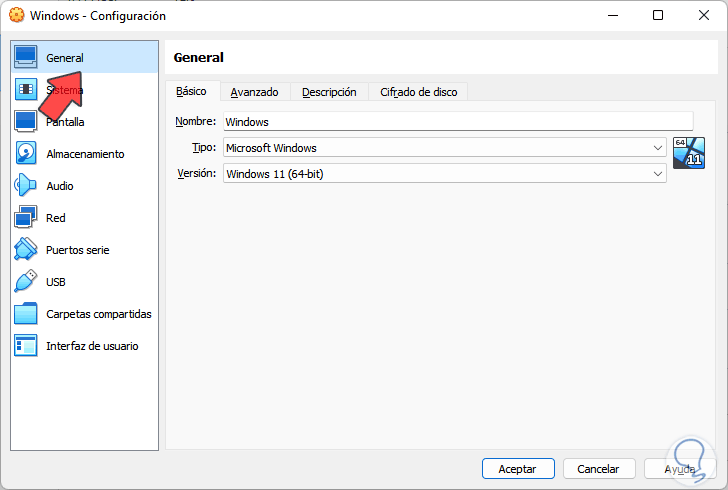The width and height of the screenshot is (728, 490).
Task: Click the Nombre text field
Action: pos(444,122)
